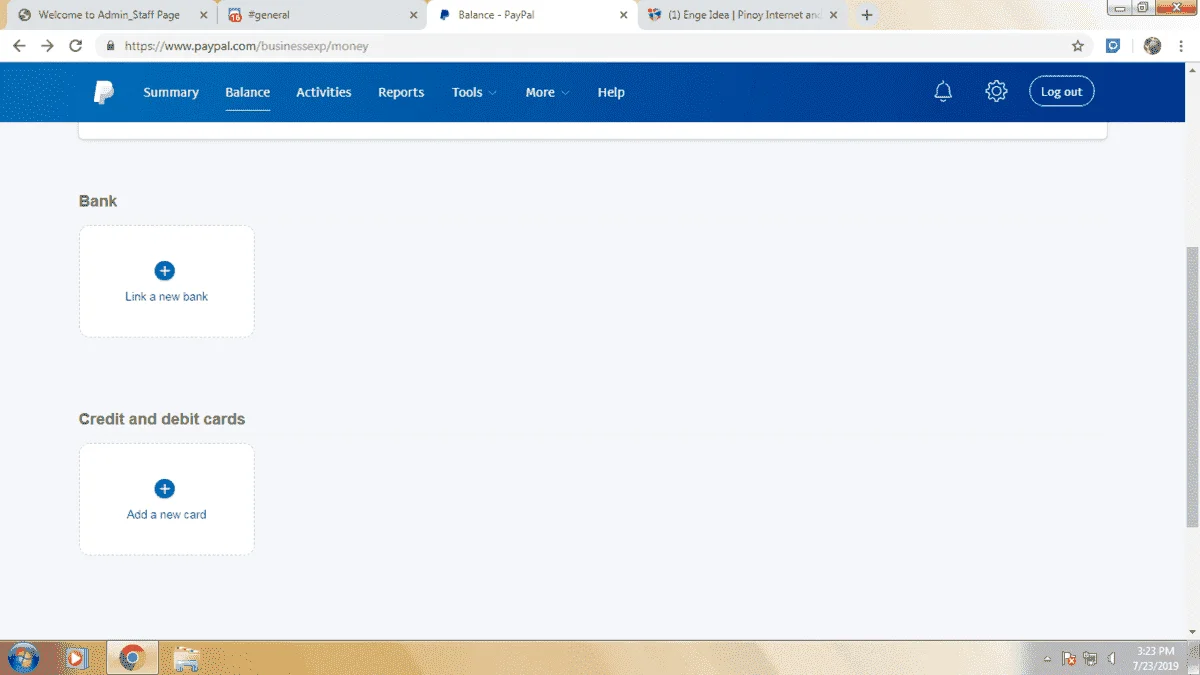Open the Chrome profile avatar icon
Screen dimensions: 1200x675
click(1153, 46)
